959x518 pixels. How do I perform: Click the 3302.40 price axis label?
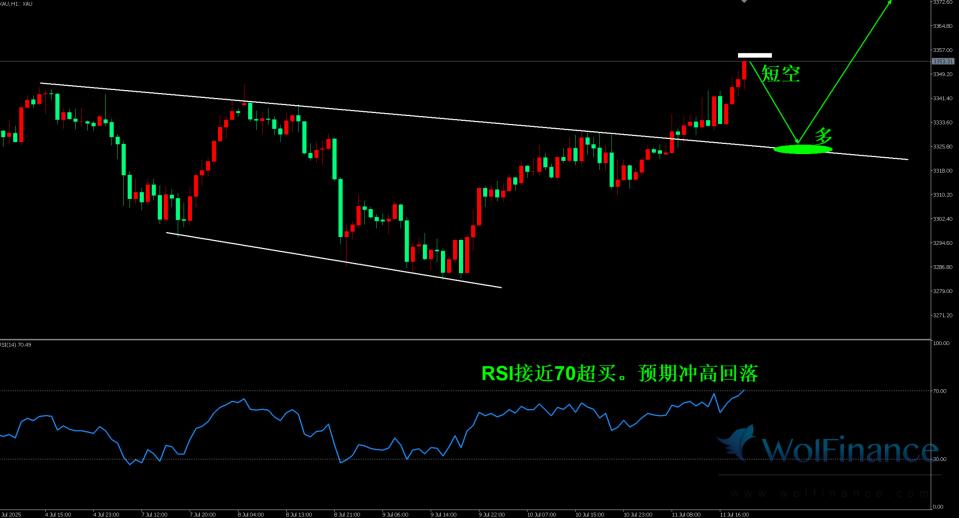pyautogui.click(x=944, y=219)
